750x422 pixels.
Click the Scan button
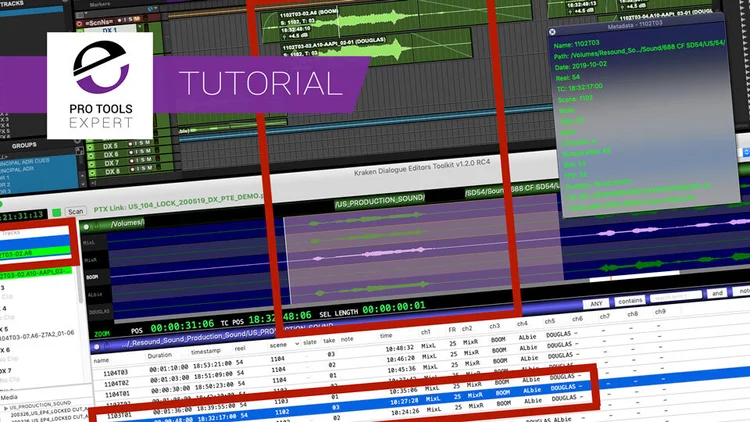pos(75,211)
